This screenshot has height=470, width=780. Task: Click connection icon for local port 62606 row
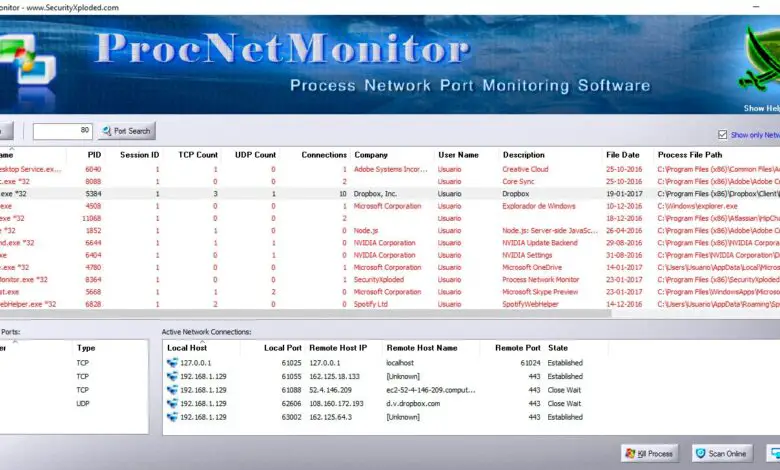coord(172,403)
